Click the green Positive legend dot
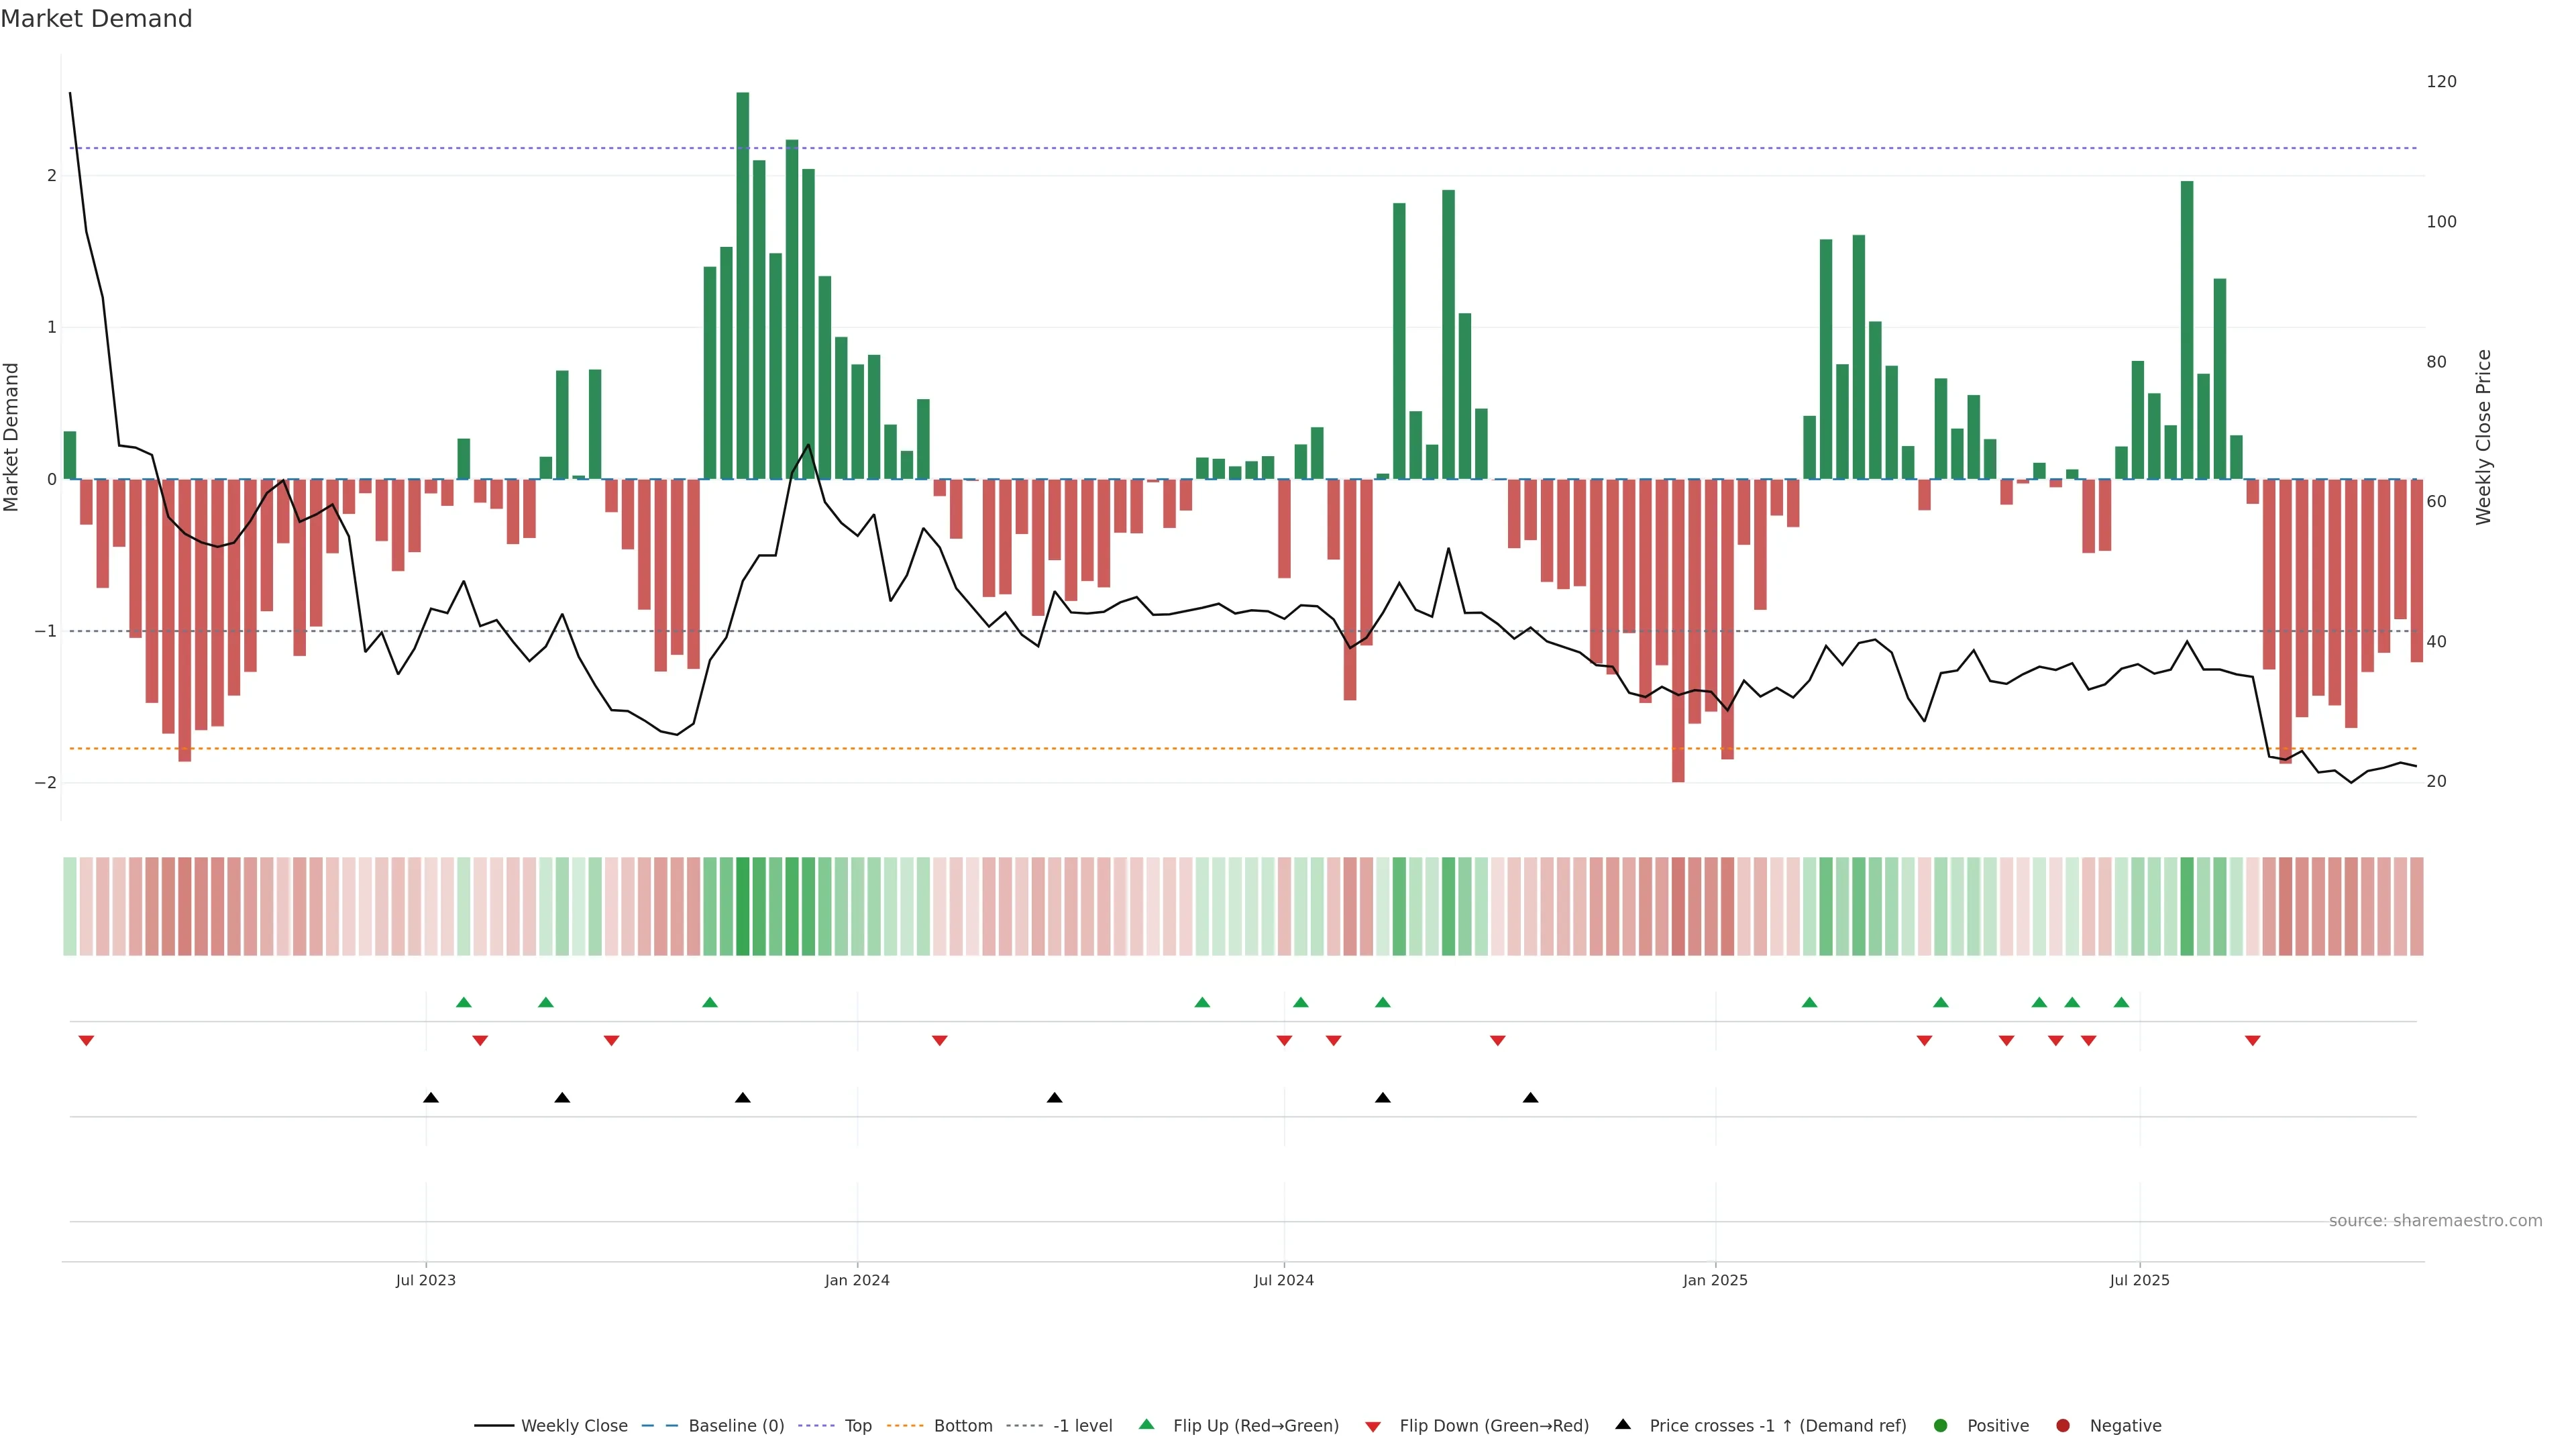Image resolution: width=2576 pixels, height=1449 pixels. [x=1940, y=1425]
